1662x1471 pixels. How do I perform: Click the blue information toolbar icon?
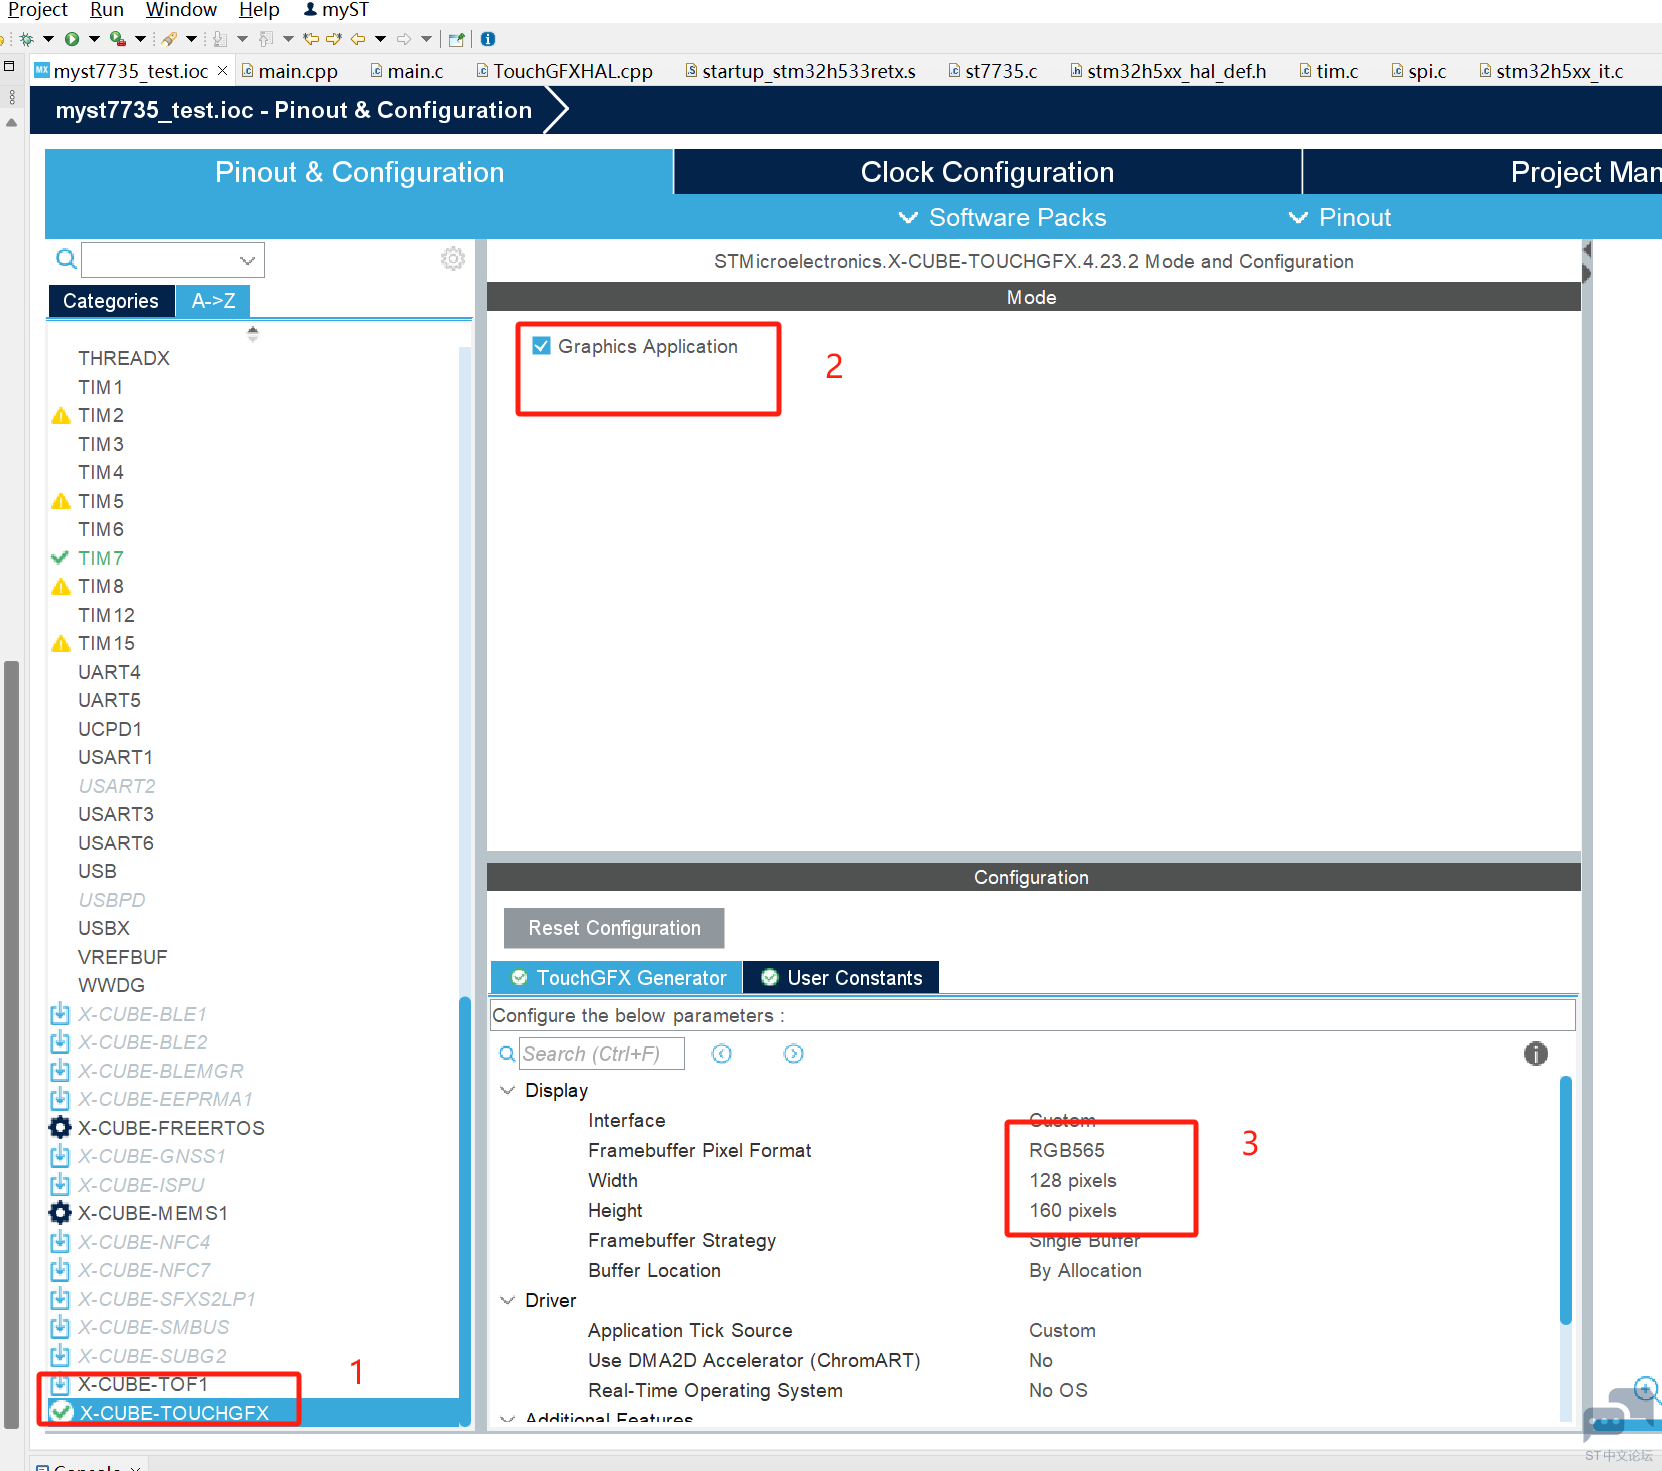click(488, 39)
